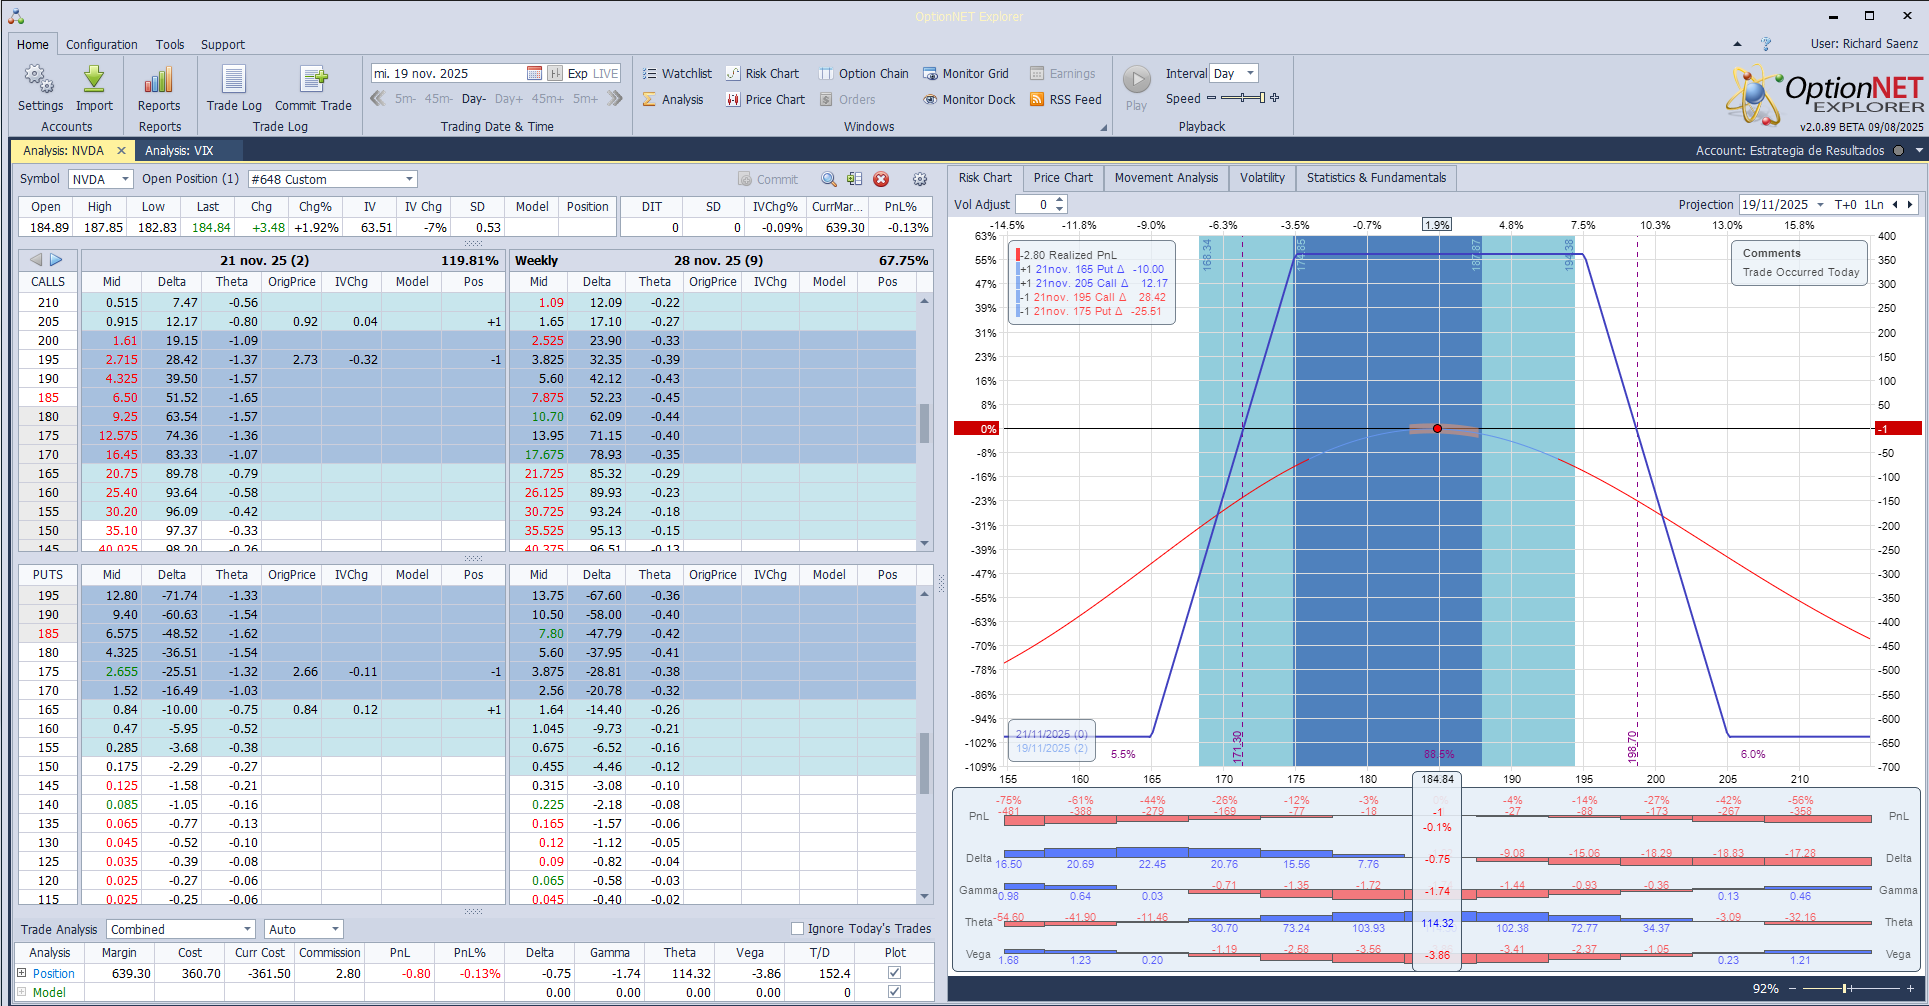Open the Tools ribbon tab
The width and height of the screenshot is (1929, 1006).
pyautogui.click(x=170, y=44)
